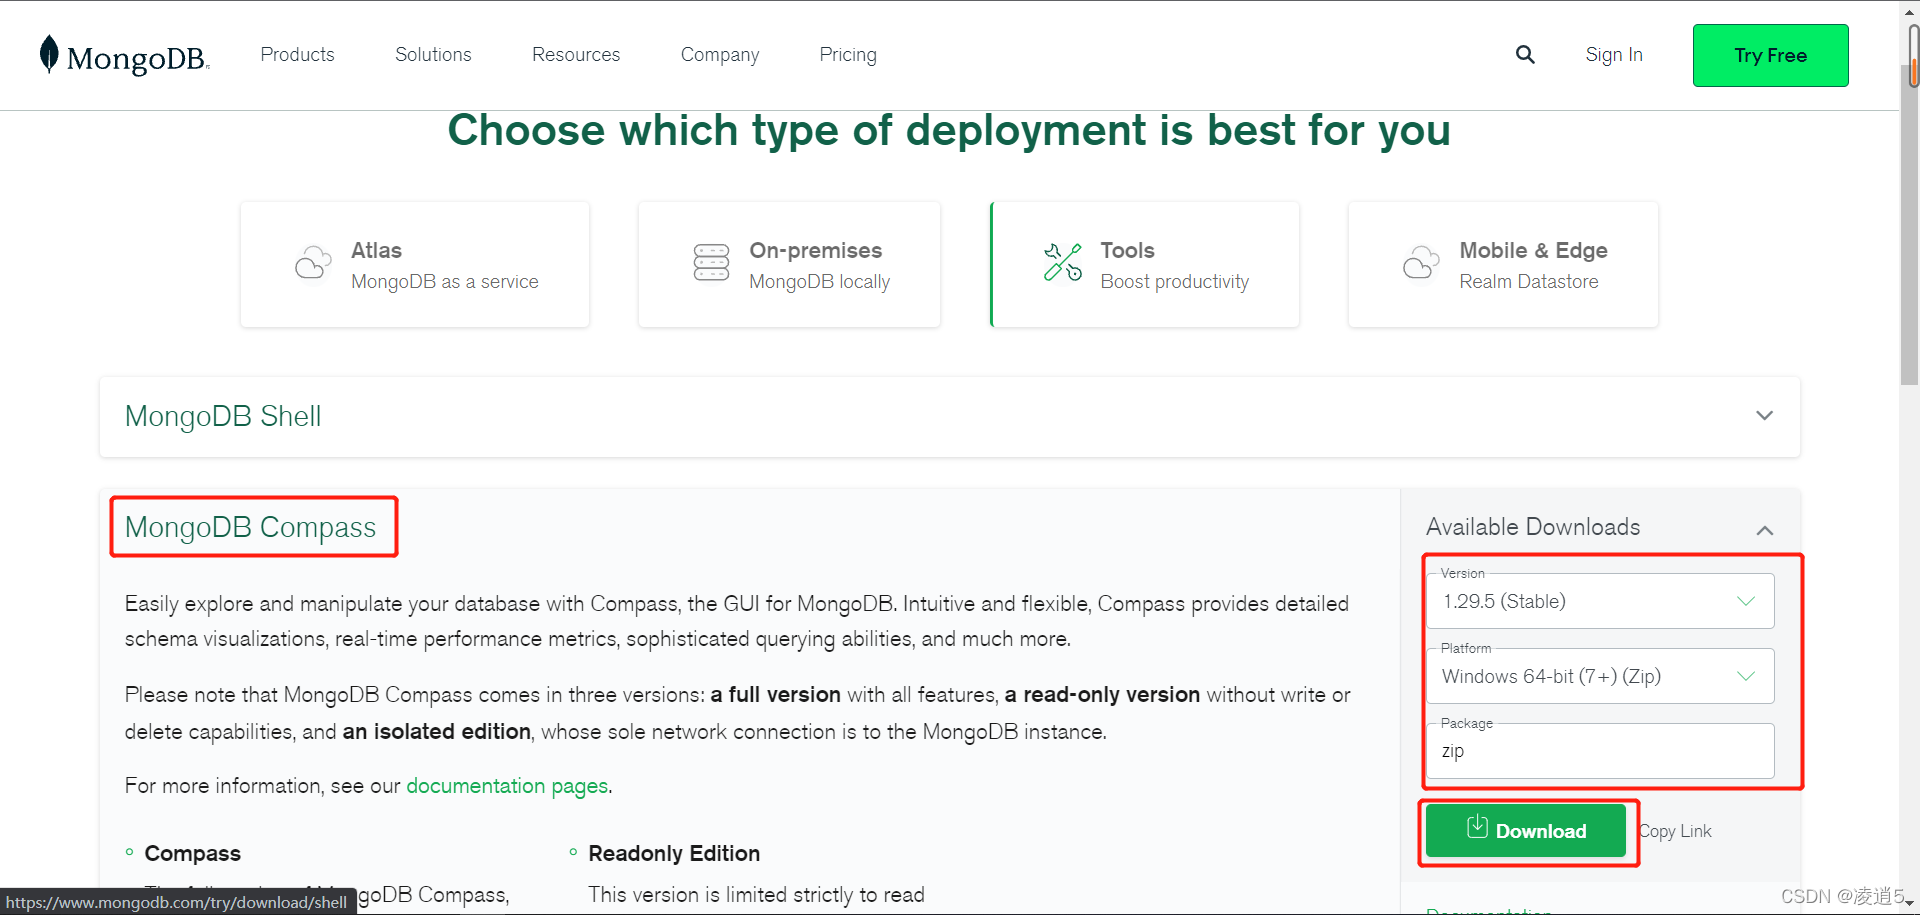Open the Solutions menu
Screen dimensions: 1920x915
433,54
